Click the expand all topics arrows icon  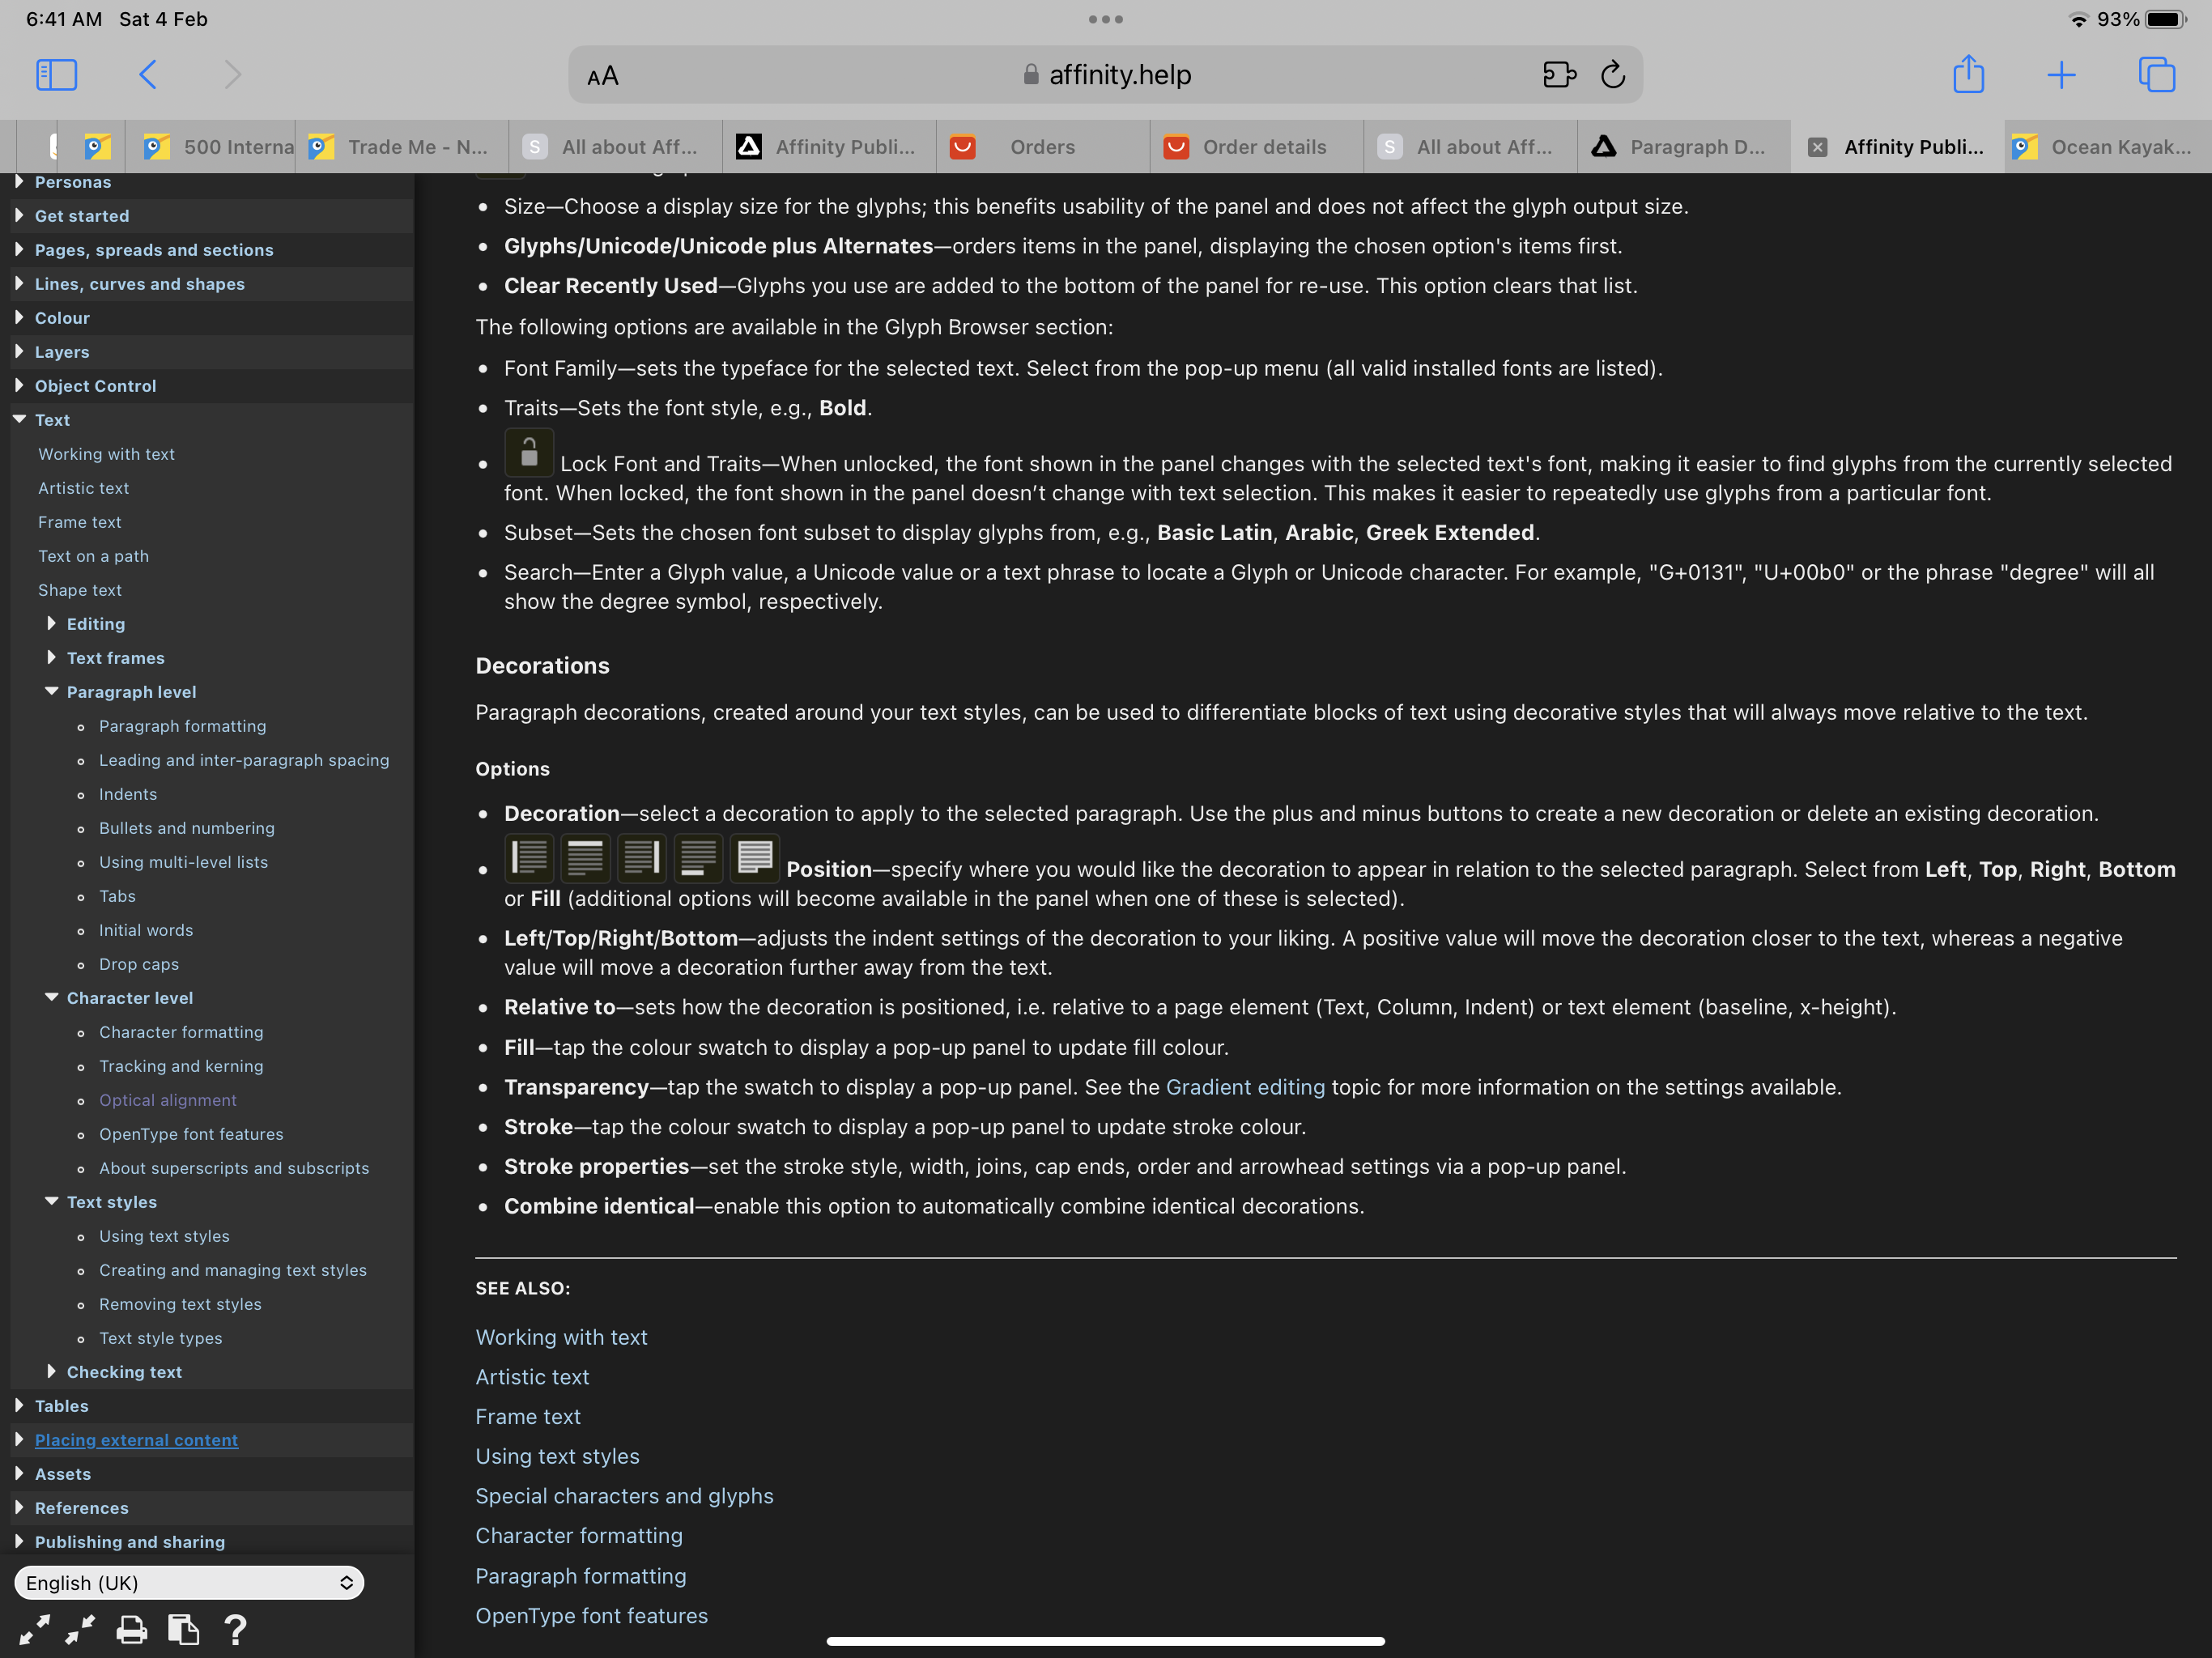pyautogui.click(x=34, y=1630)
